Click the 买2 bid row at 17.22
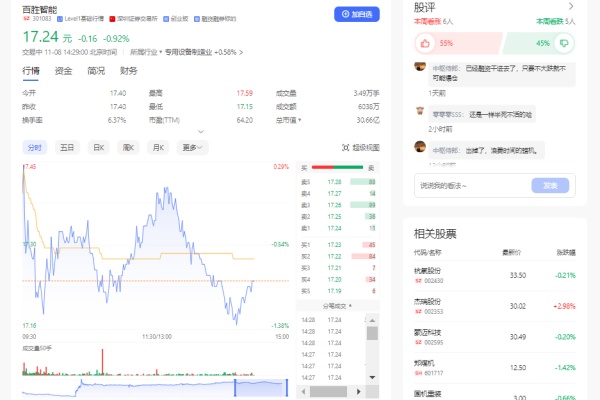This screenshot has width=600, height=400. [x=338, y=256]
